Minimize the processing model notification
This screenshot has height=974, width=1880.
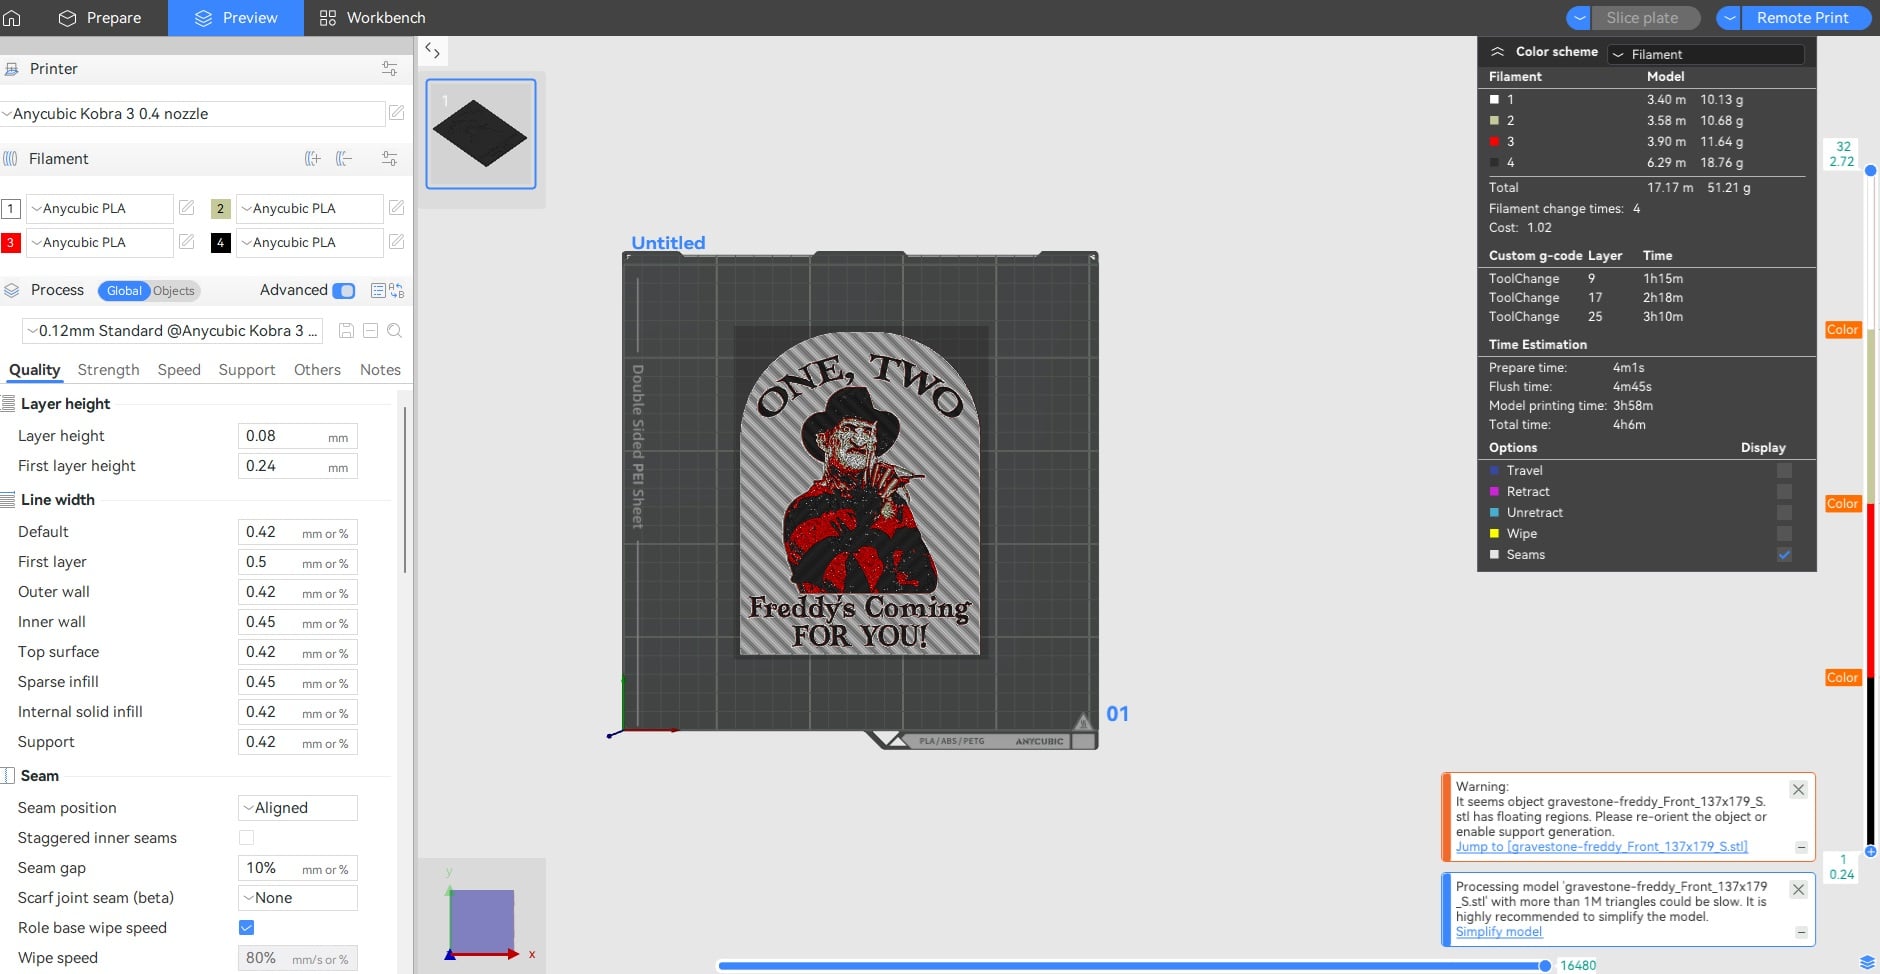click(x=1801, y=932)
